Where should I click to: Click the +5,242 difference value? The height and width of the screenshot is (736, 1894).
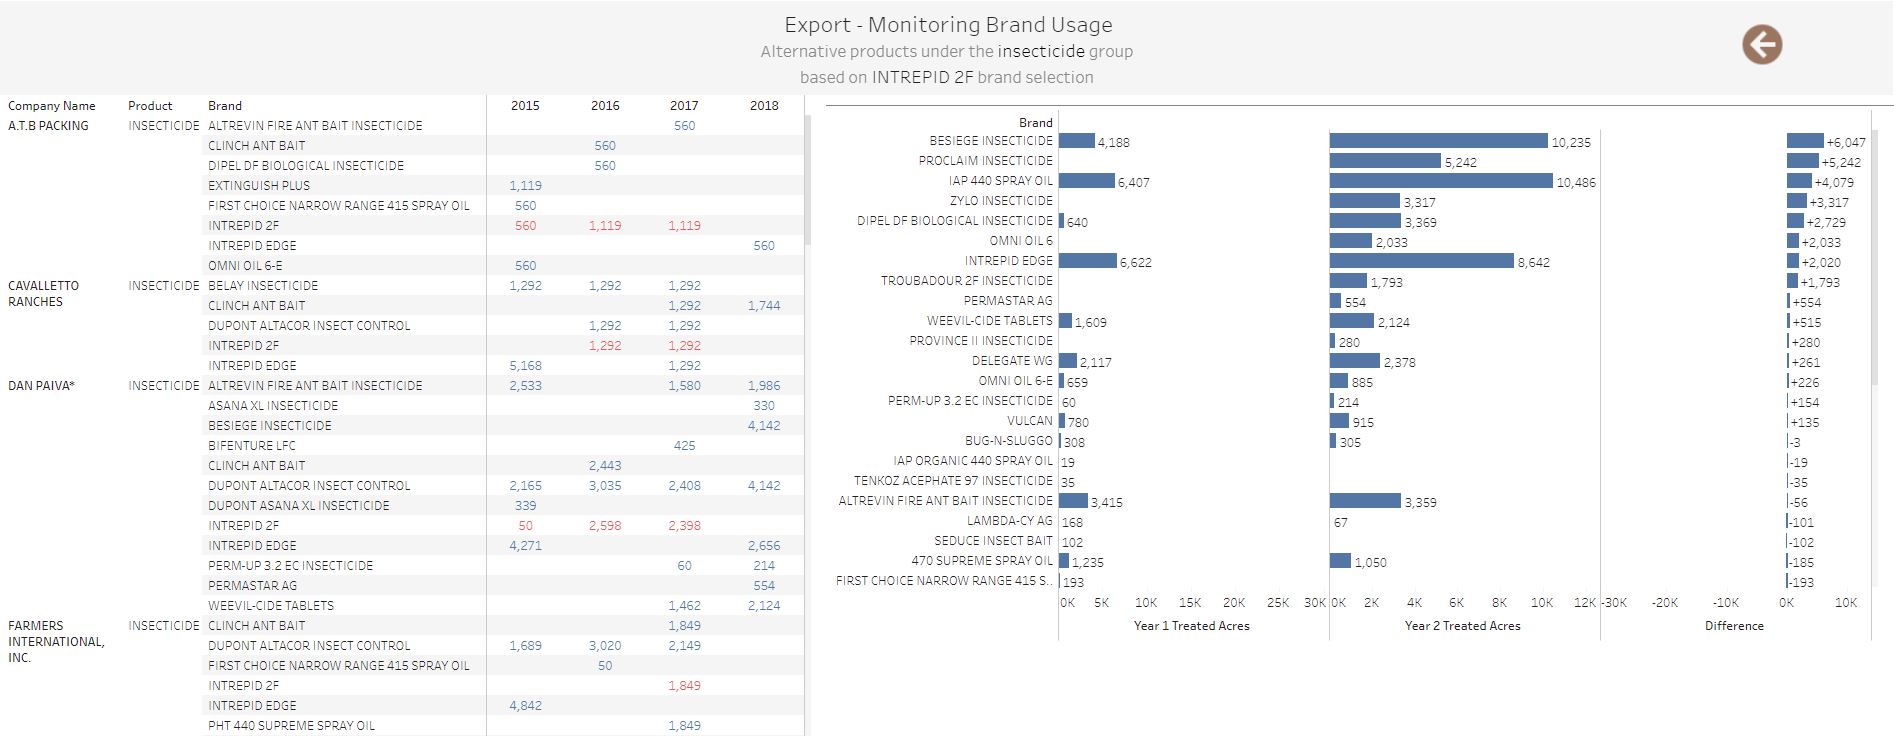(x=1841, y=162)
